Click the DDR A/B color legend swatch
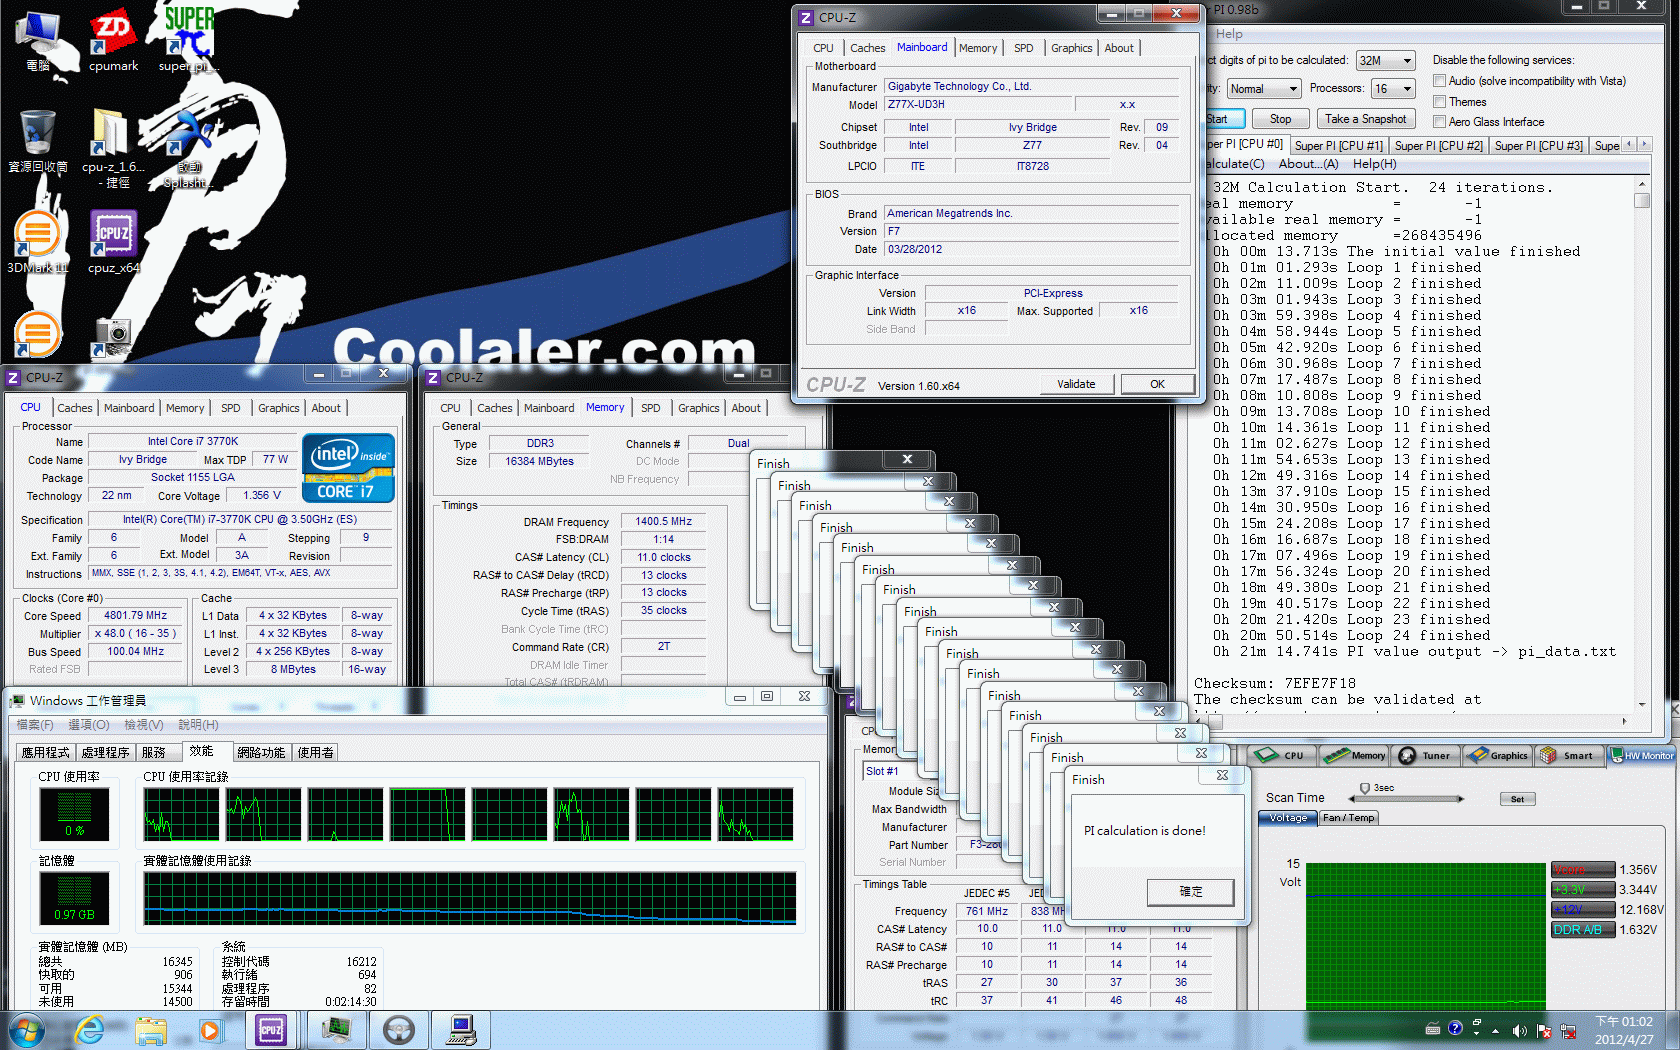 1582,929
